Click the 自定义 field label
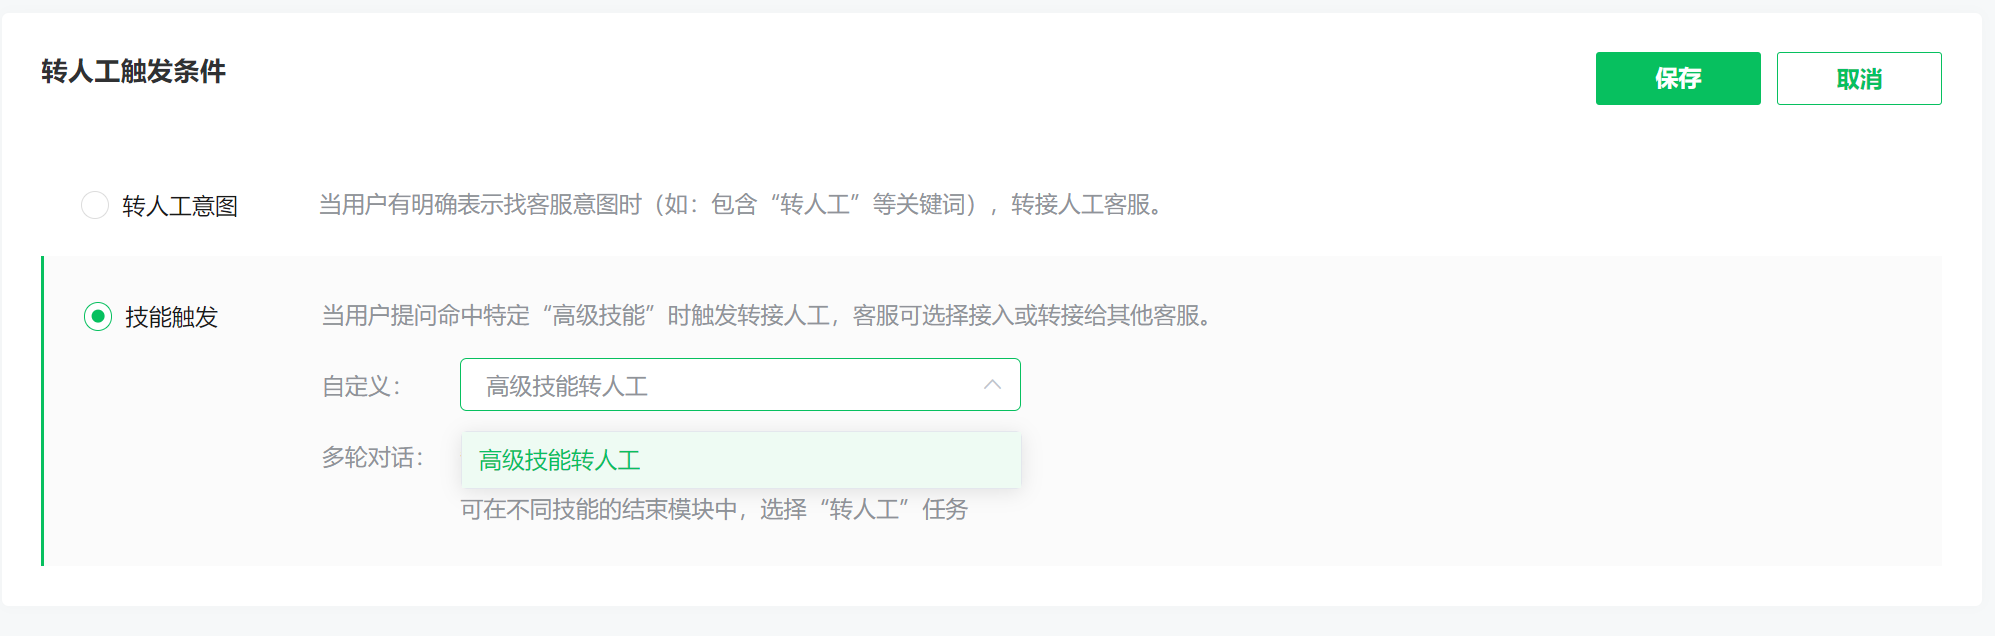1995x636 pixels. coord(361,386)
